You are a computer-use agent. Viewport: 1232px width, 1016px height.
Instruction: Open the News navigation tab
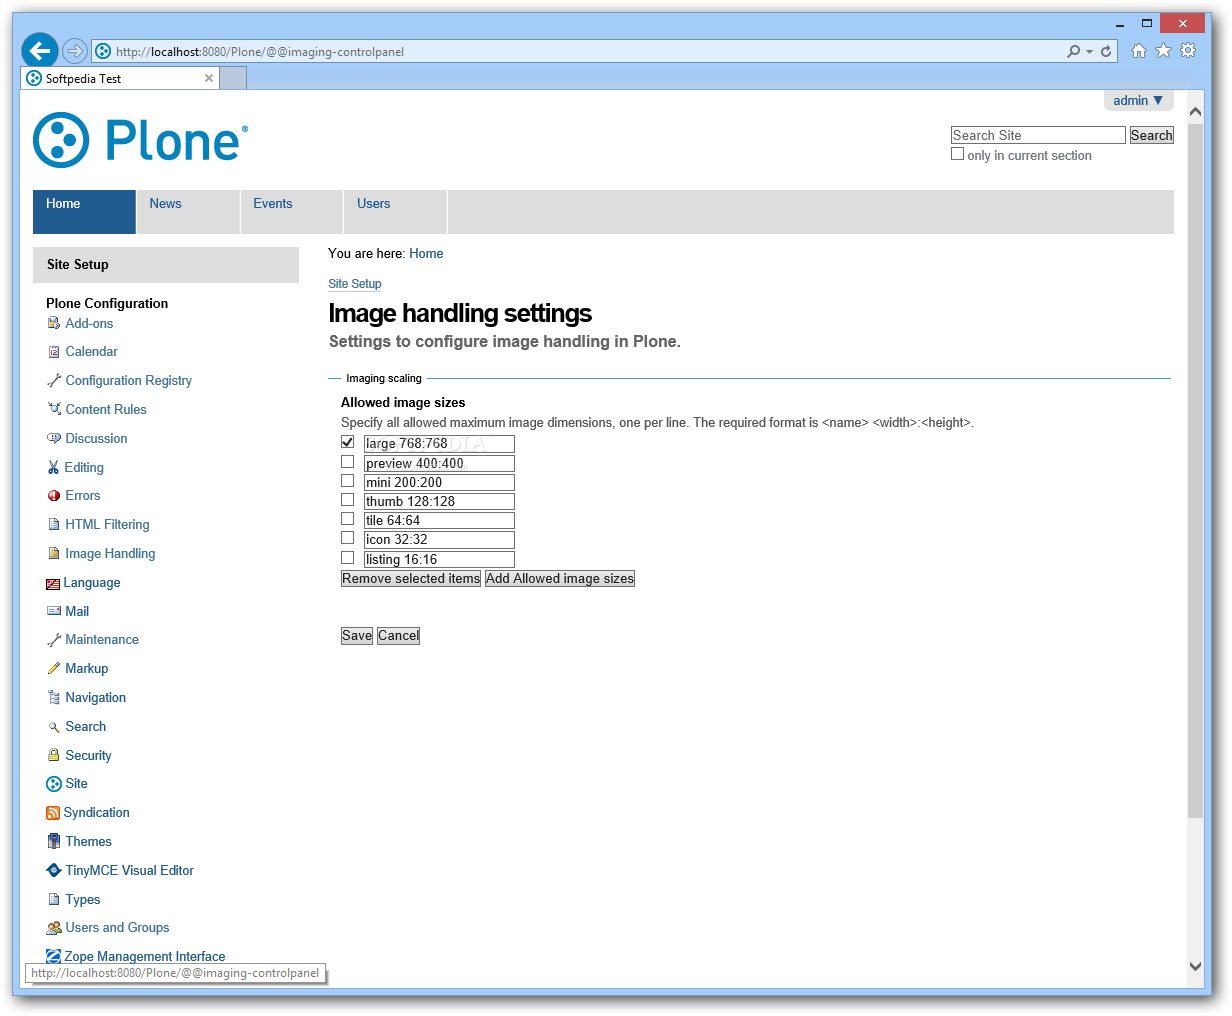point(188,212)
